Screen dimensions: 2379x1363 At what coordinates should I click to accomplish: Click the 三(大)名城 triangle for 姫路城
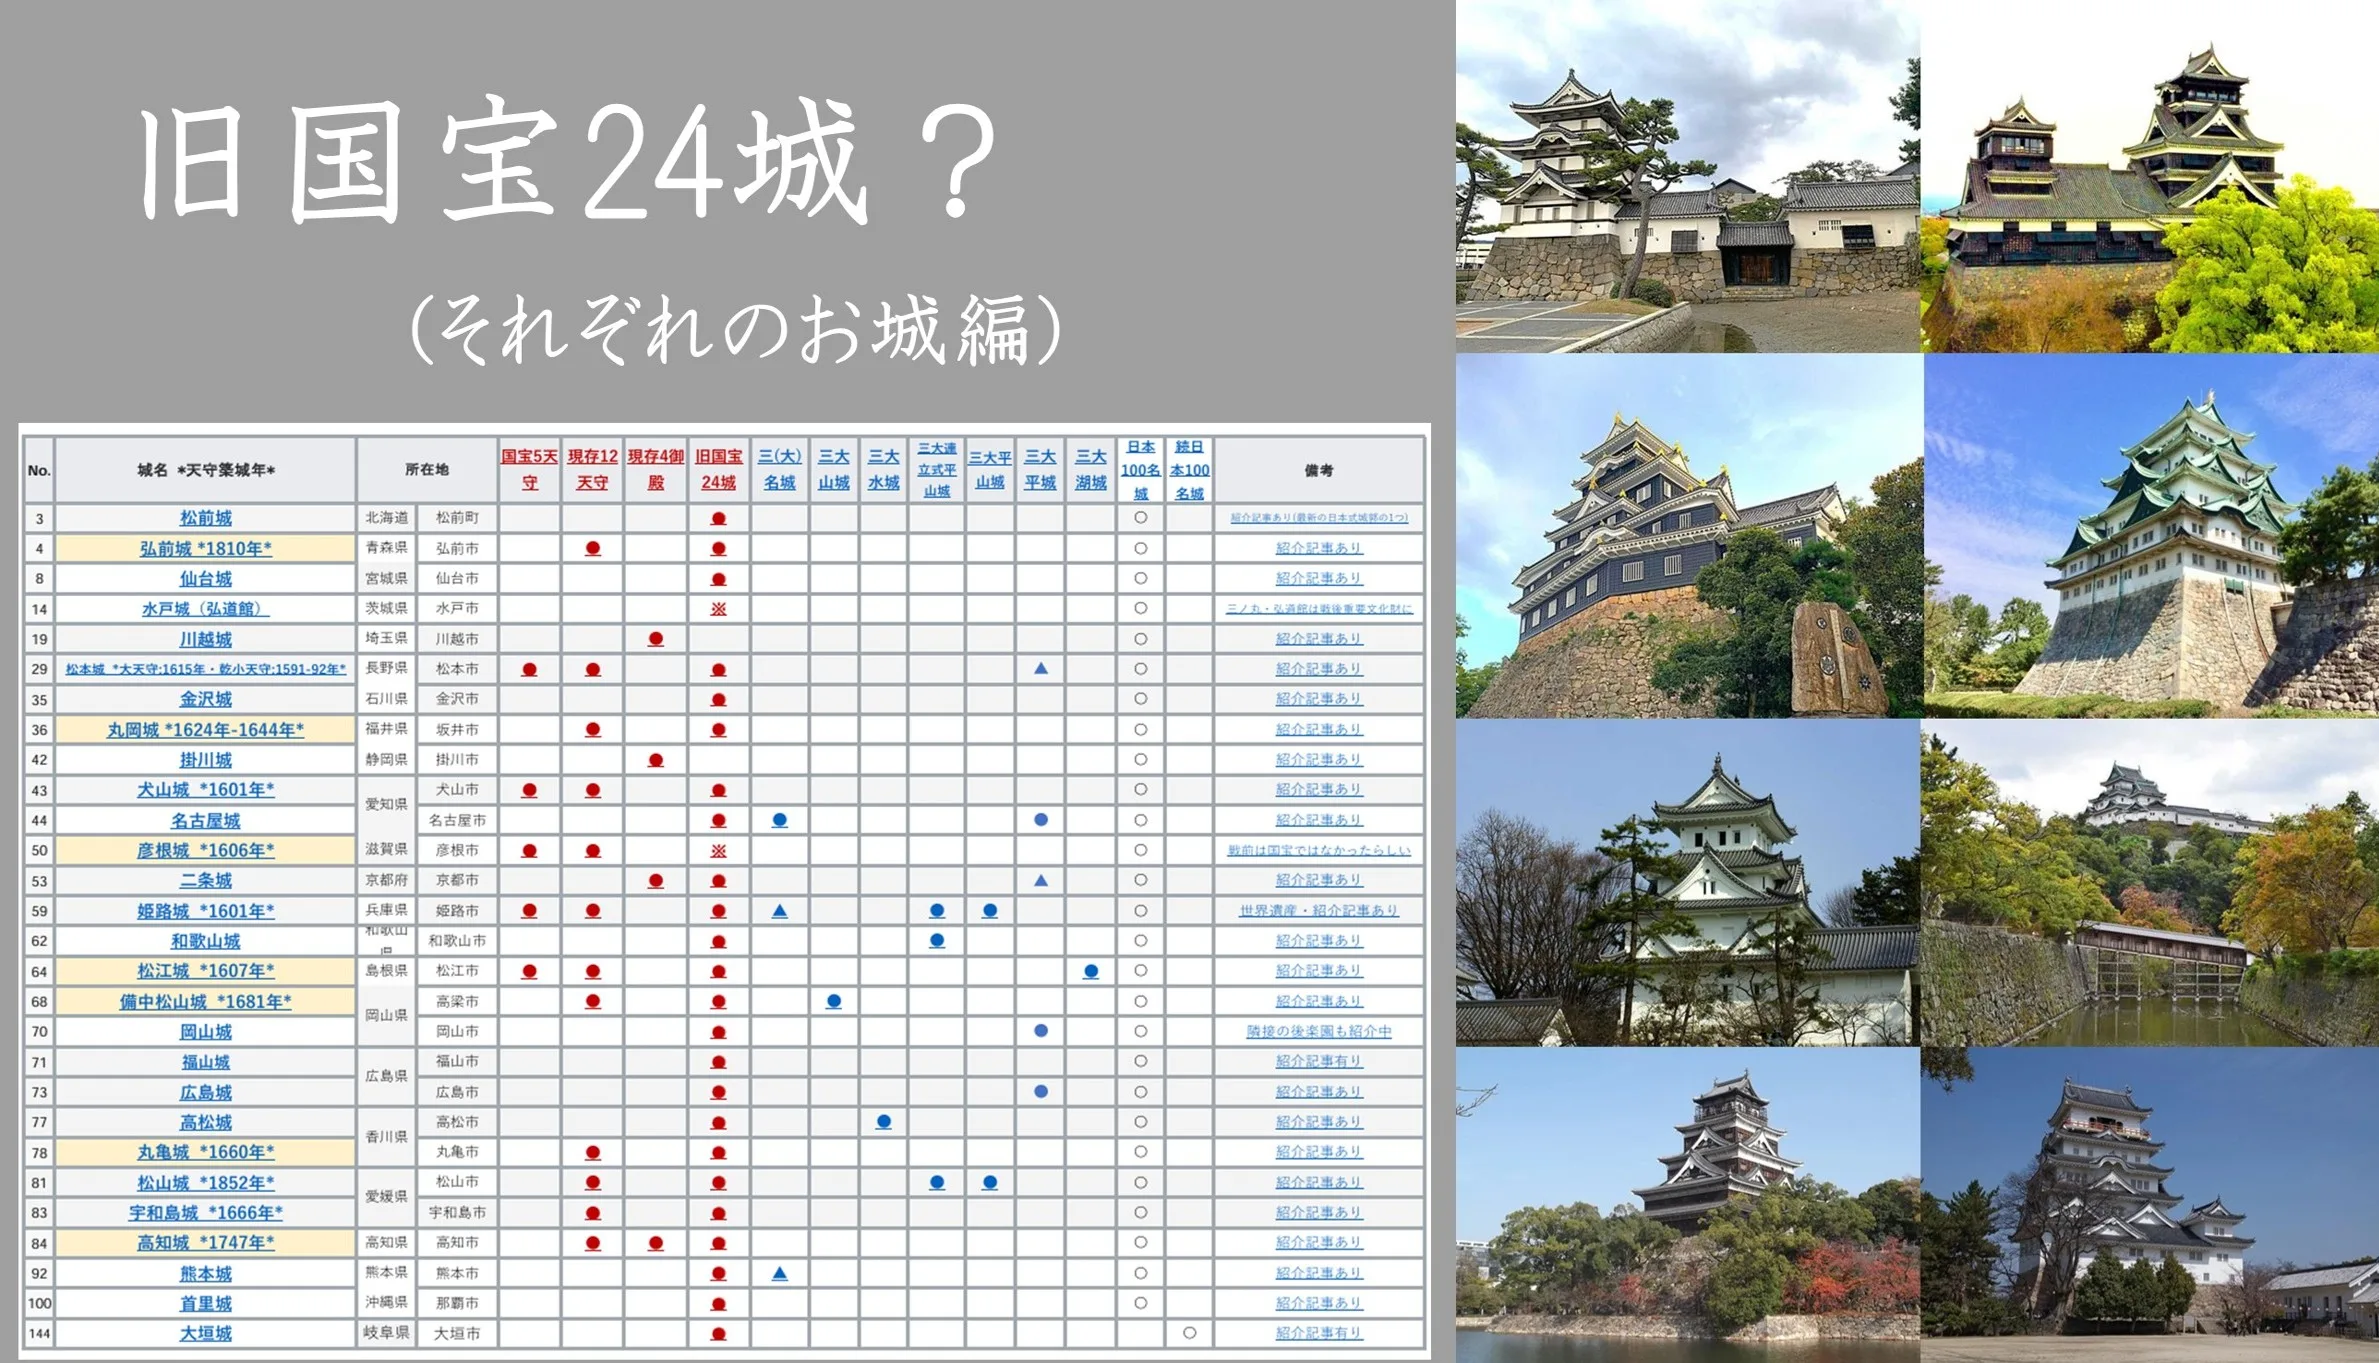(x=779, y=911)
